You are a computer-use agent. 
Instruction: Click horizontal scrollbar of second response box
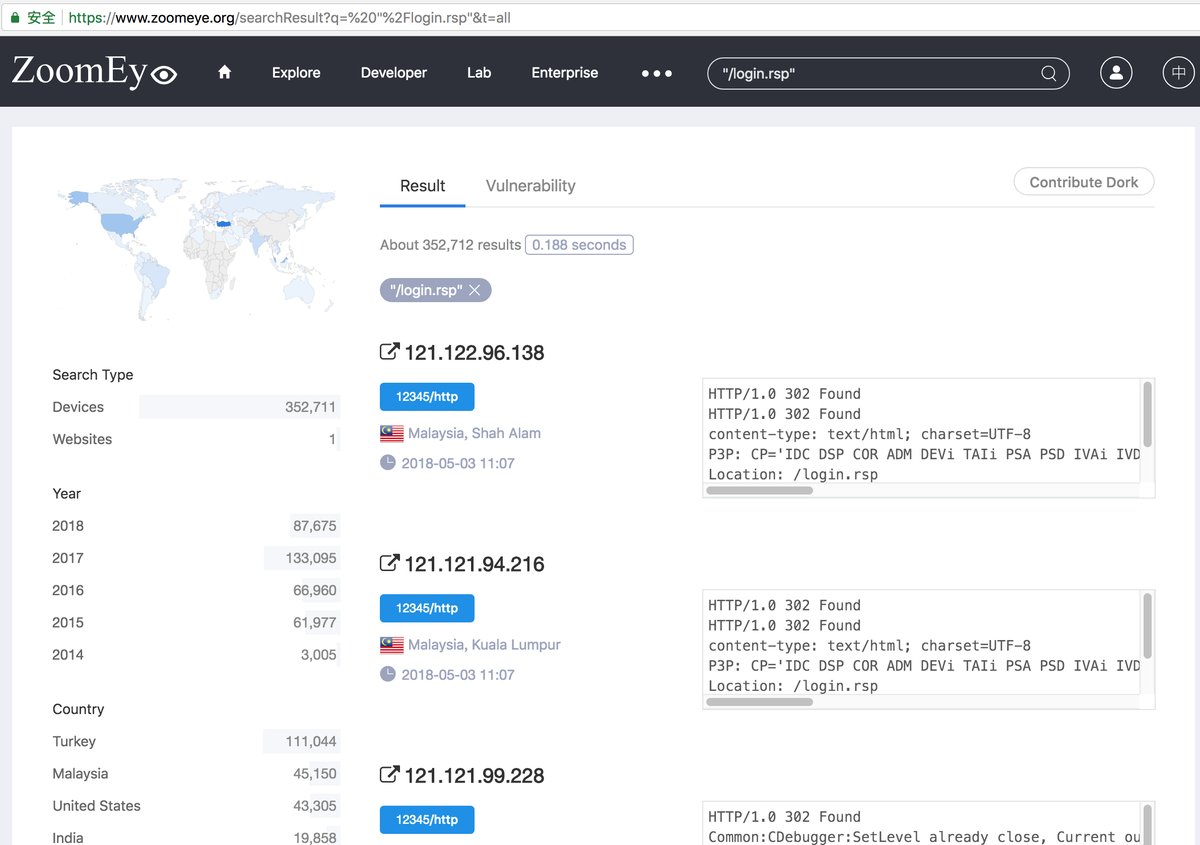coord(759,702)
